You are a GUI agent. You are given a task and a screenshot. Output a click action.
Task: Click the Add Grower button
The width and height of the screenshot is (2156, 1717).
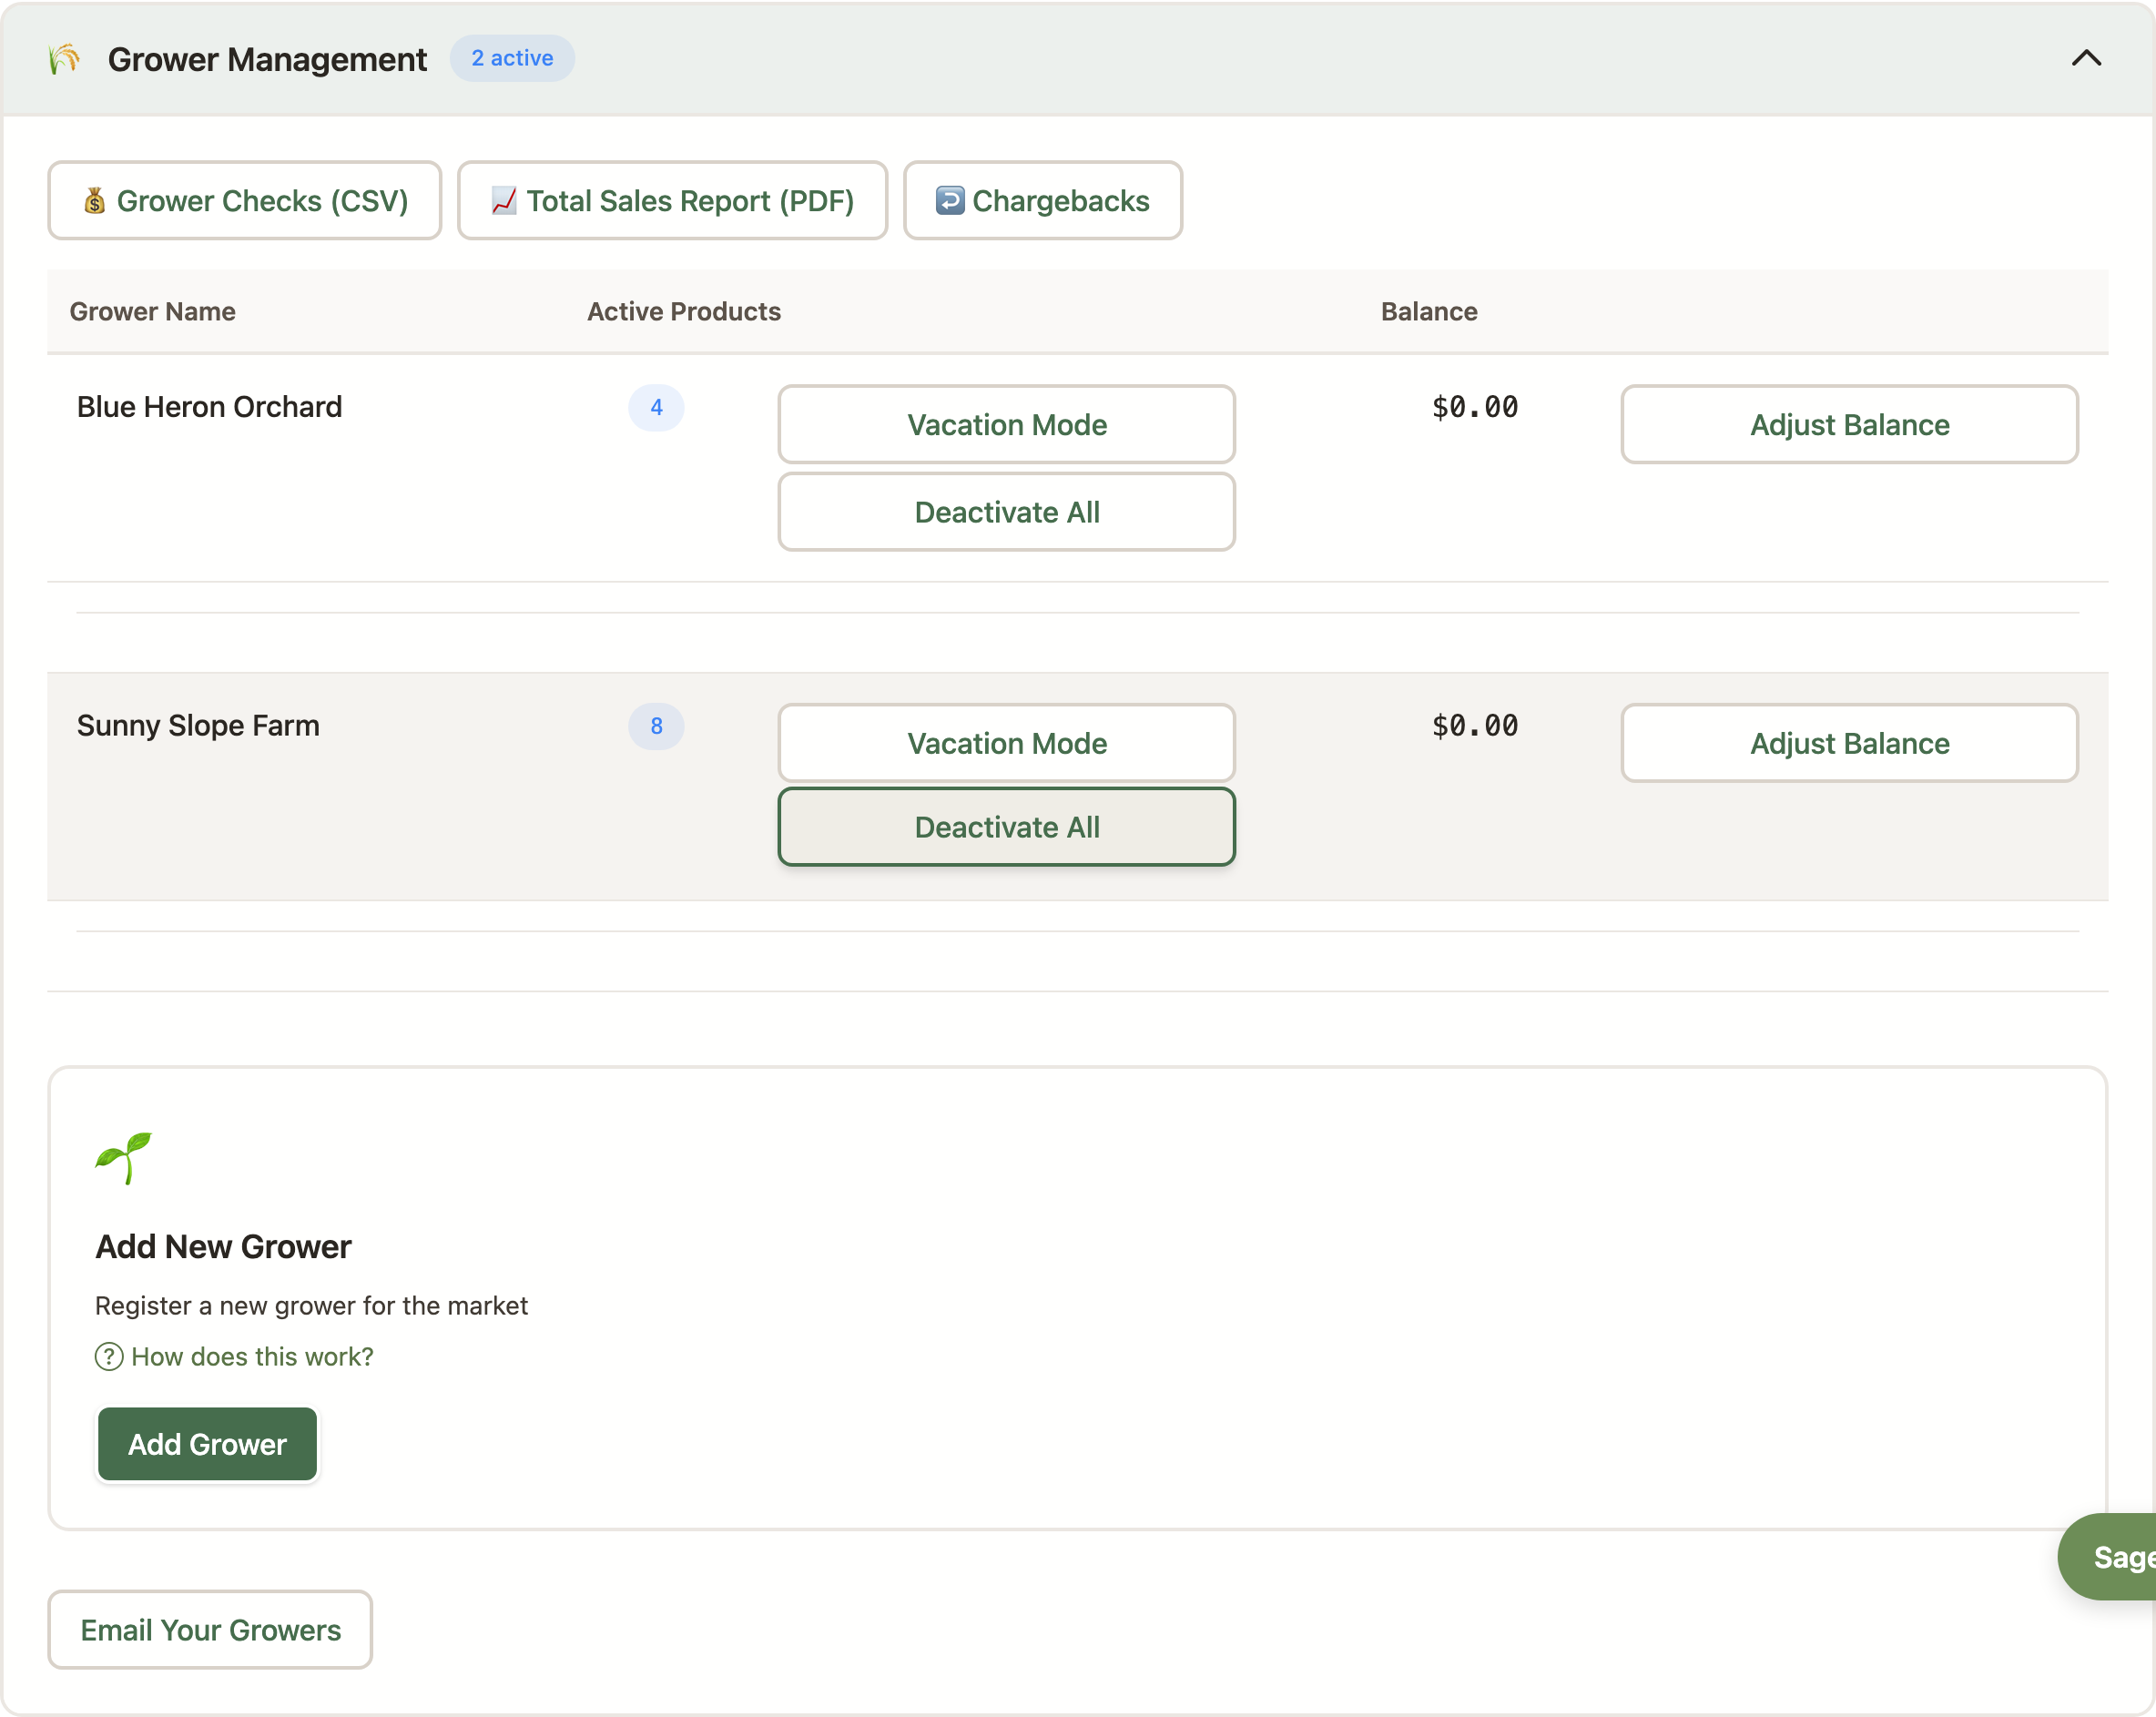207,1444
